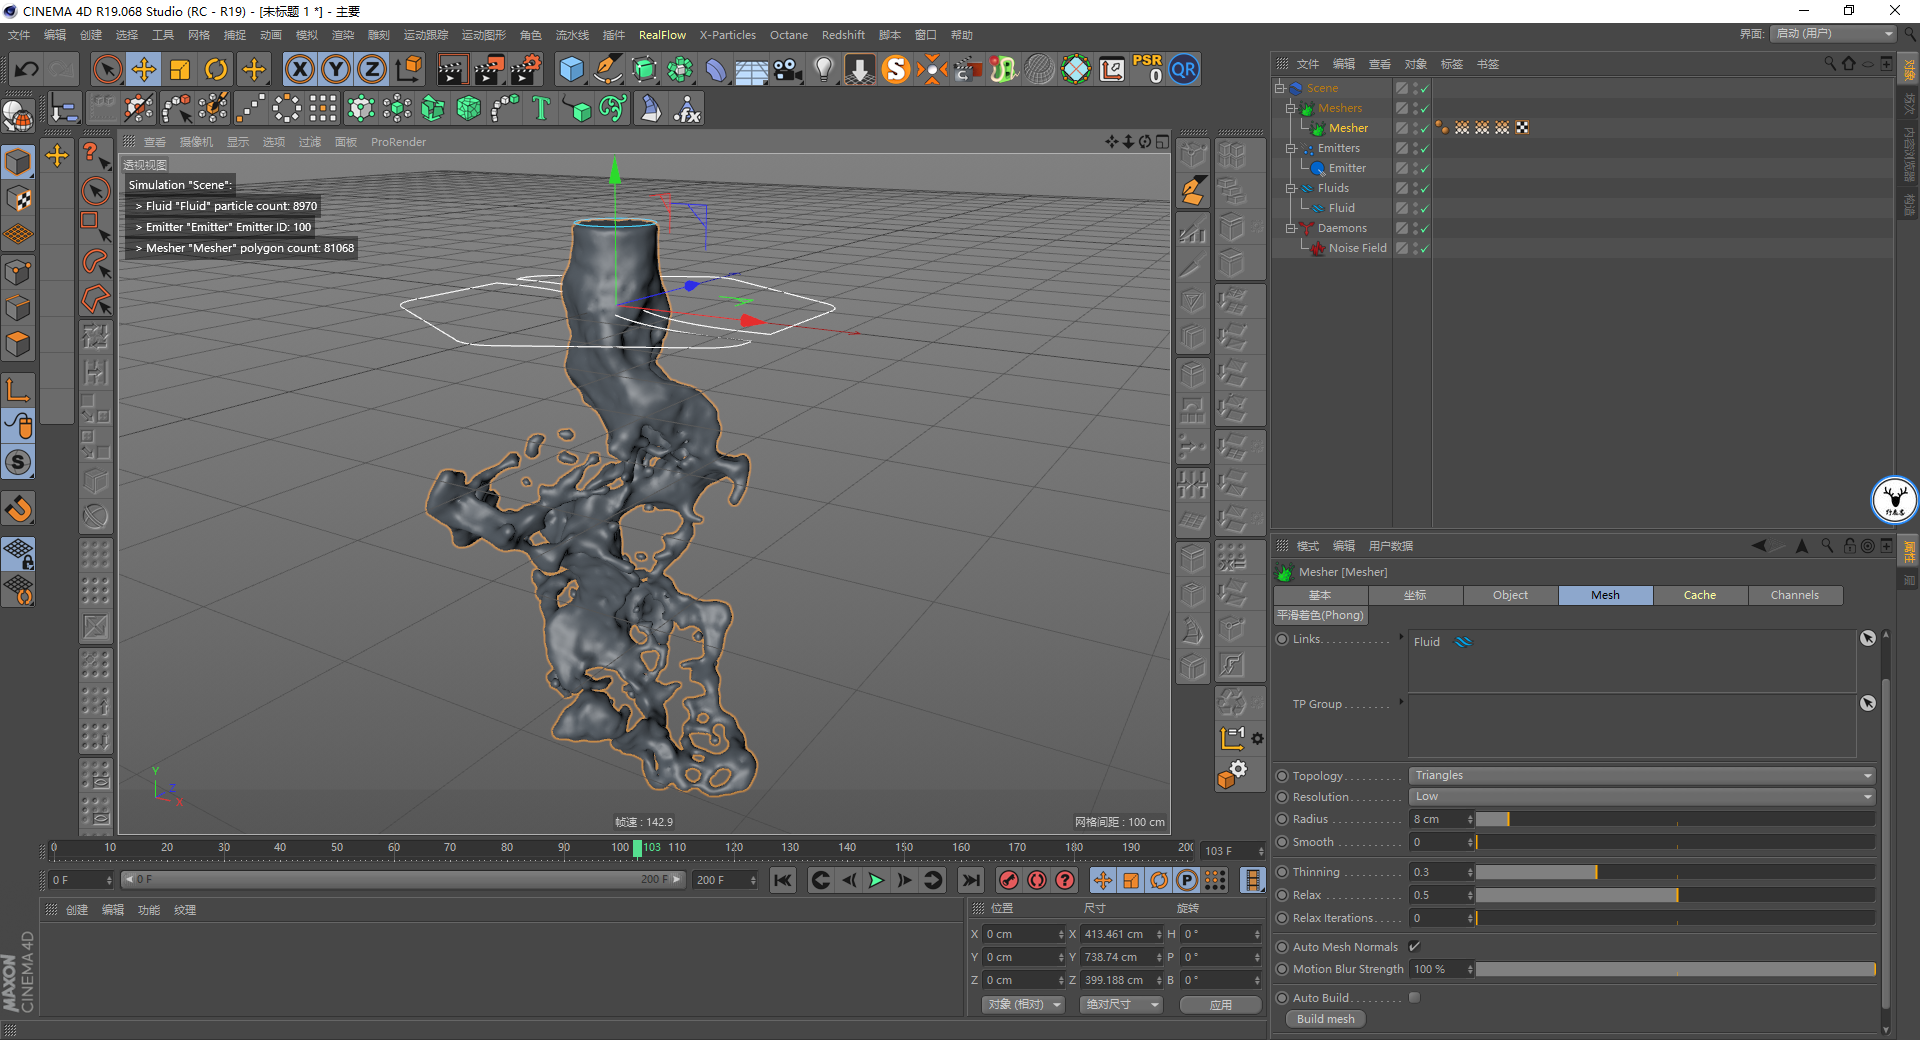Uncheck Auto Mesh Normals
Screen dimensions: 1920x1040
pos(1414,946)
